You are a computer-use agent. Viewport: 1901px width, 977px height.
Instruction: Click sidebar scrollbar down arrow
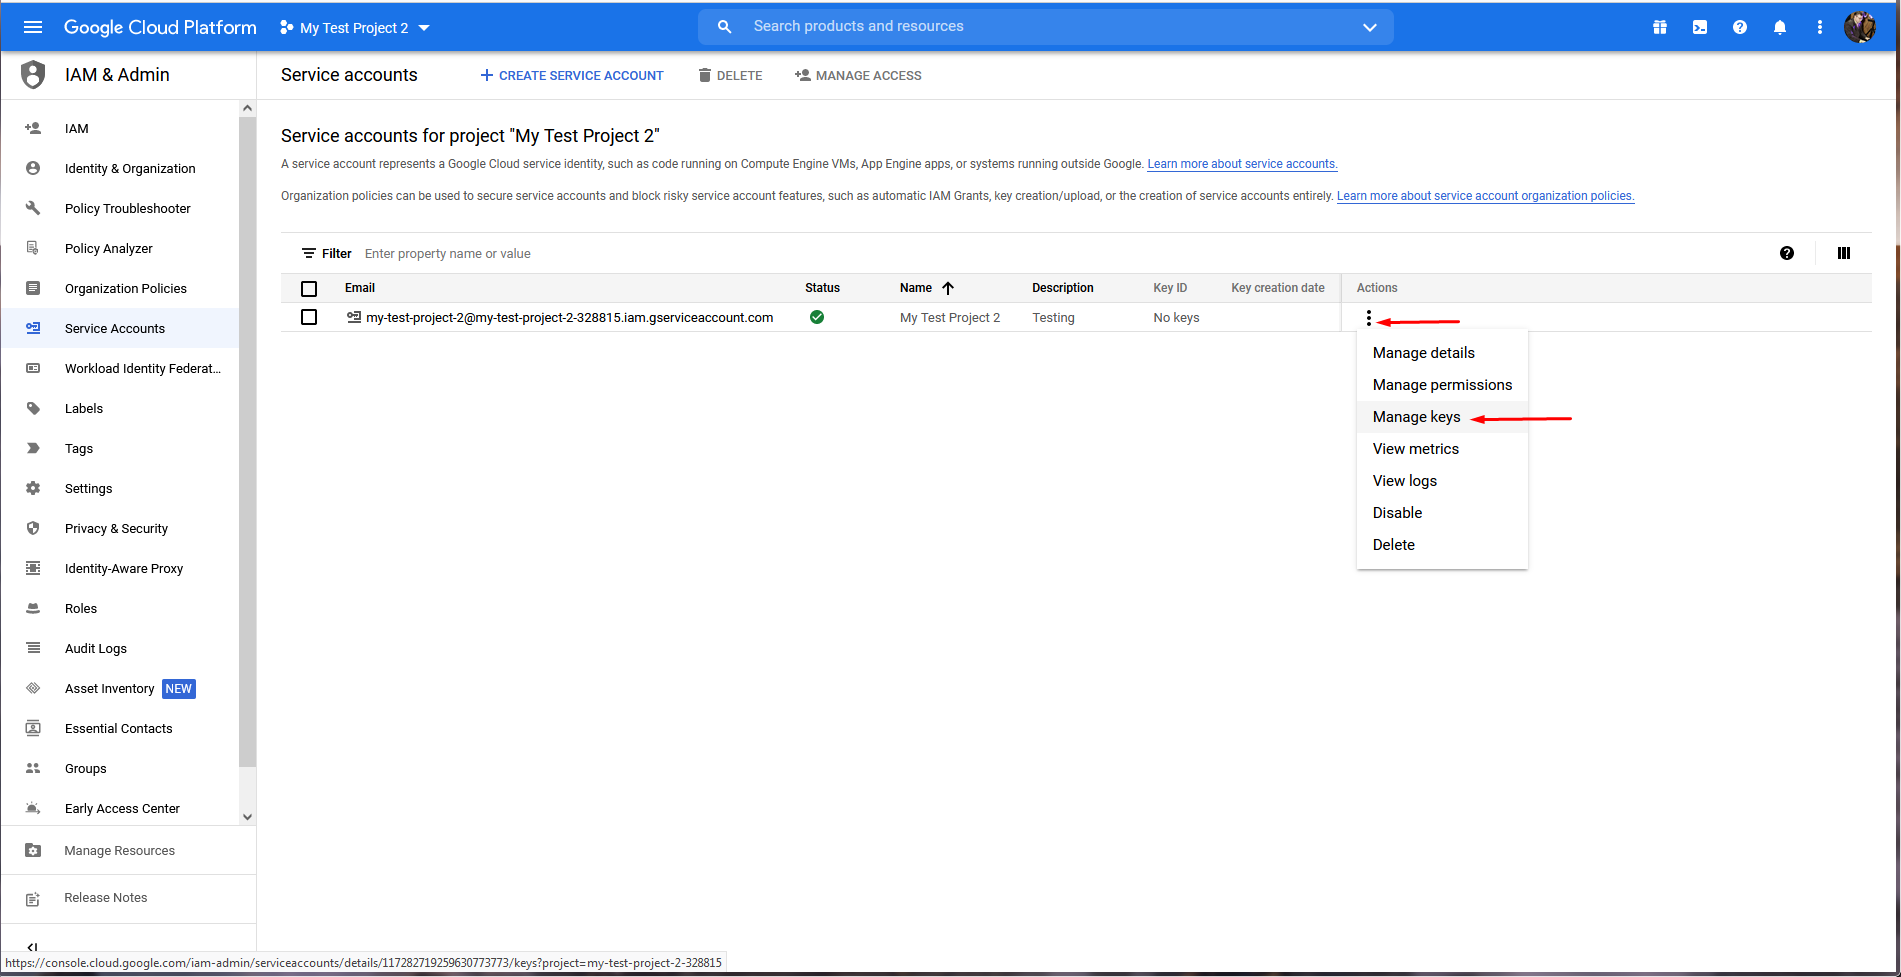pos(248,817)
